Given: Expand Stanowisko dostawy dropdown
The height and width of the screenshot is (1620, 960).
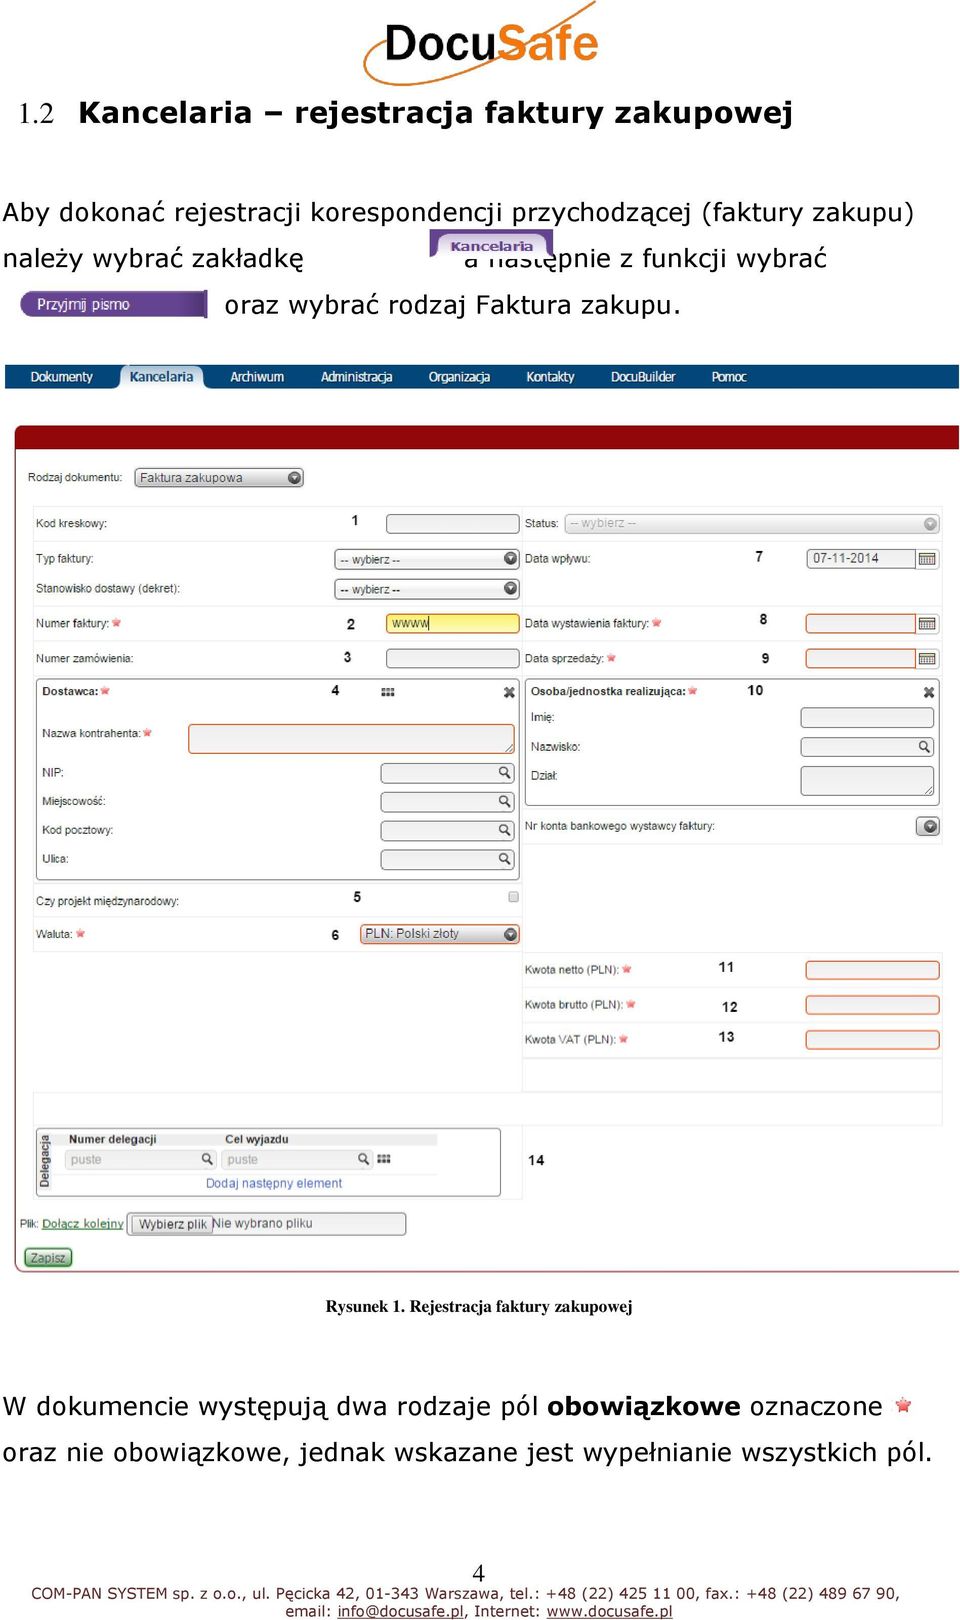Looking at the screenshot, I should tap(427, 589).
